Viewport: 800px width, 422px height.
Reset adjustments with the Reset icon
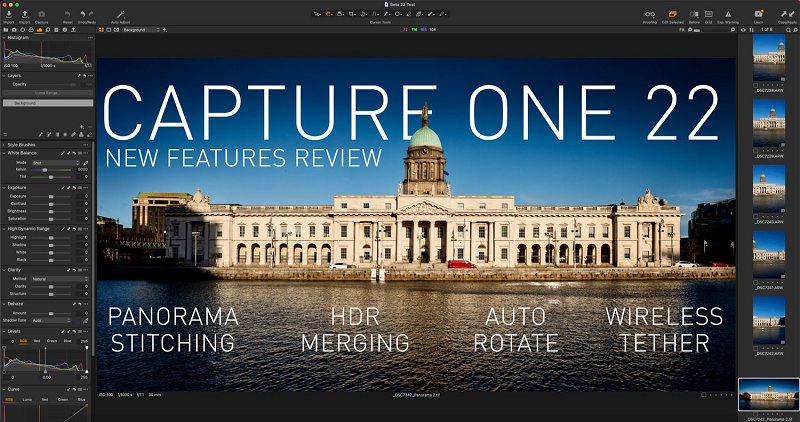(67, 14)
